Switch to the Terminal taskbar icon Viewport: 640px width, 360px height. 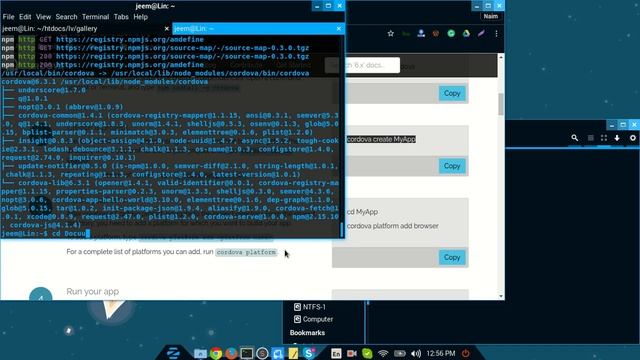coord(247,353)
